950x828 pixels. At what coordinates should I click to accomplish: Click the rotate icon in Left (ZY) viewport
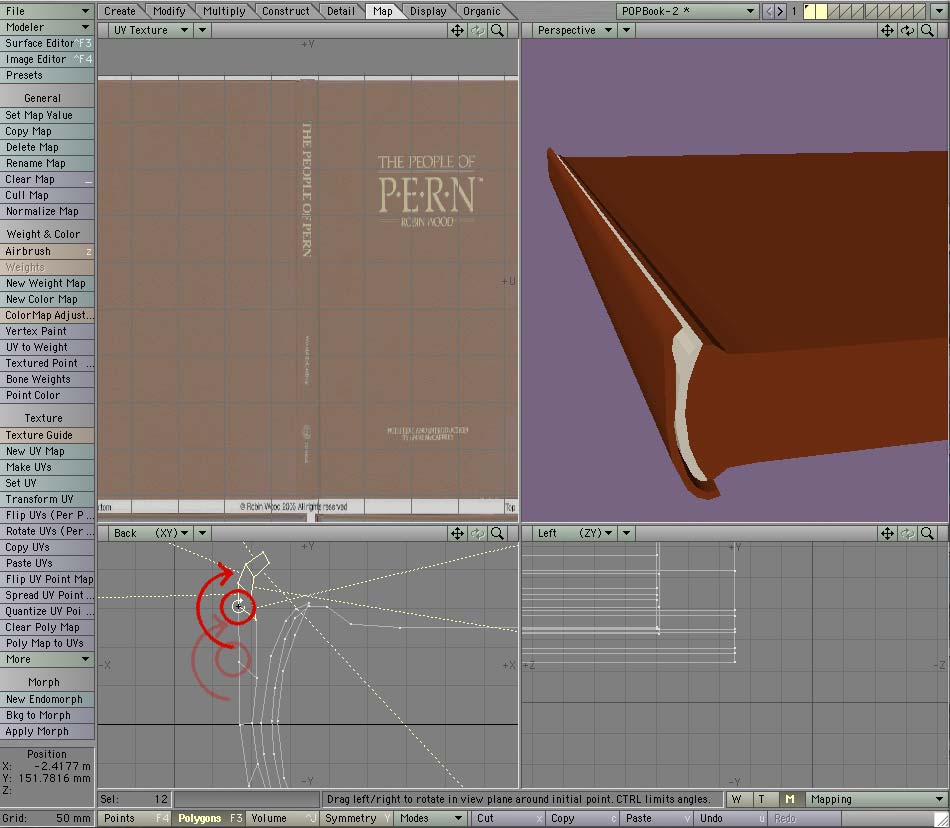pyautogui.click(x=907, y=533)
